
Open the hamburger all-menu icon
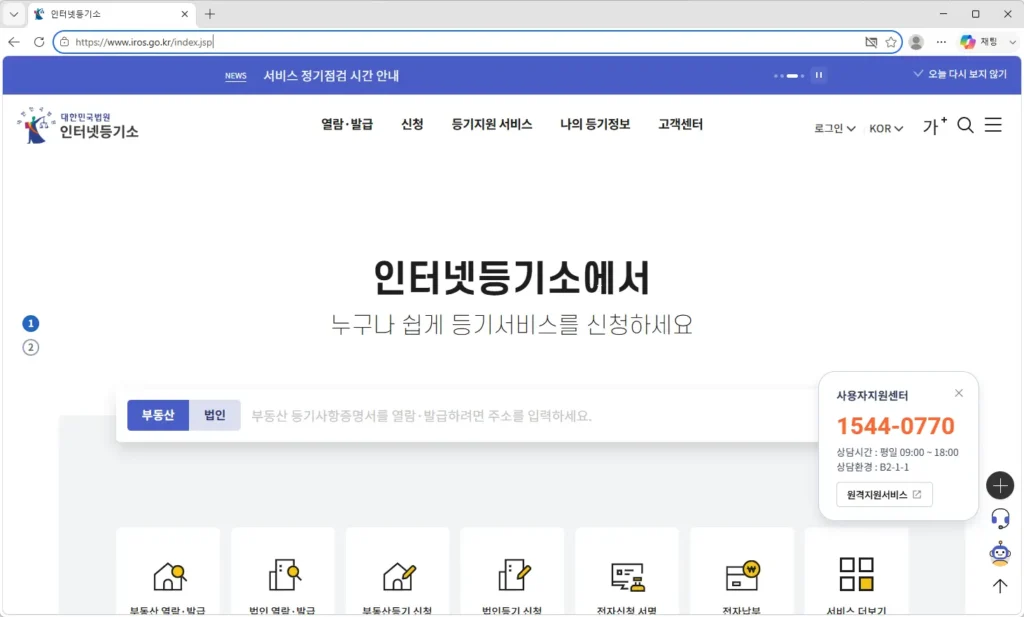[x=993, y=125]
